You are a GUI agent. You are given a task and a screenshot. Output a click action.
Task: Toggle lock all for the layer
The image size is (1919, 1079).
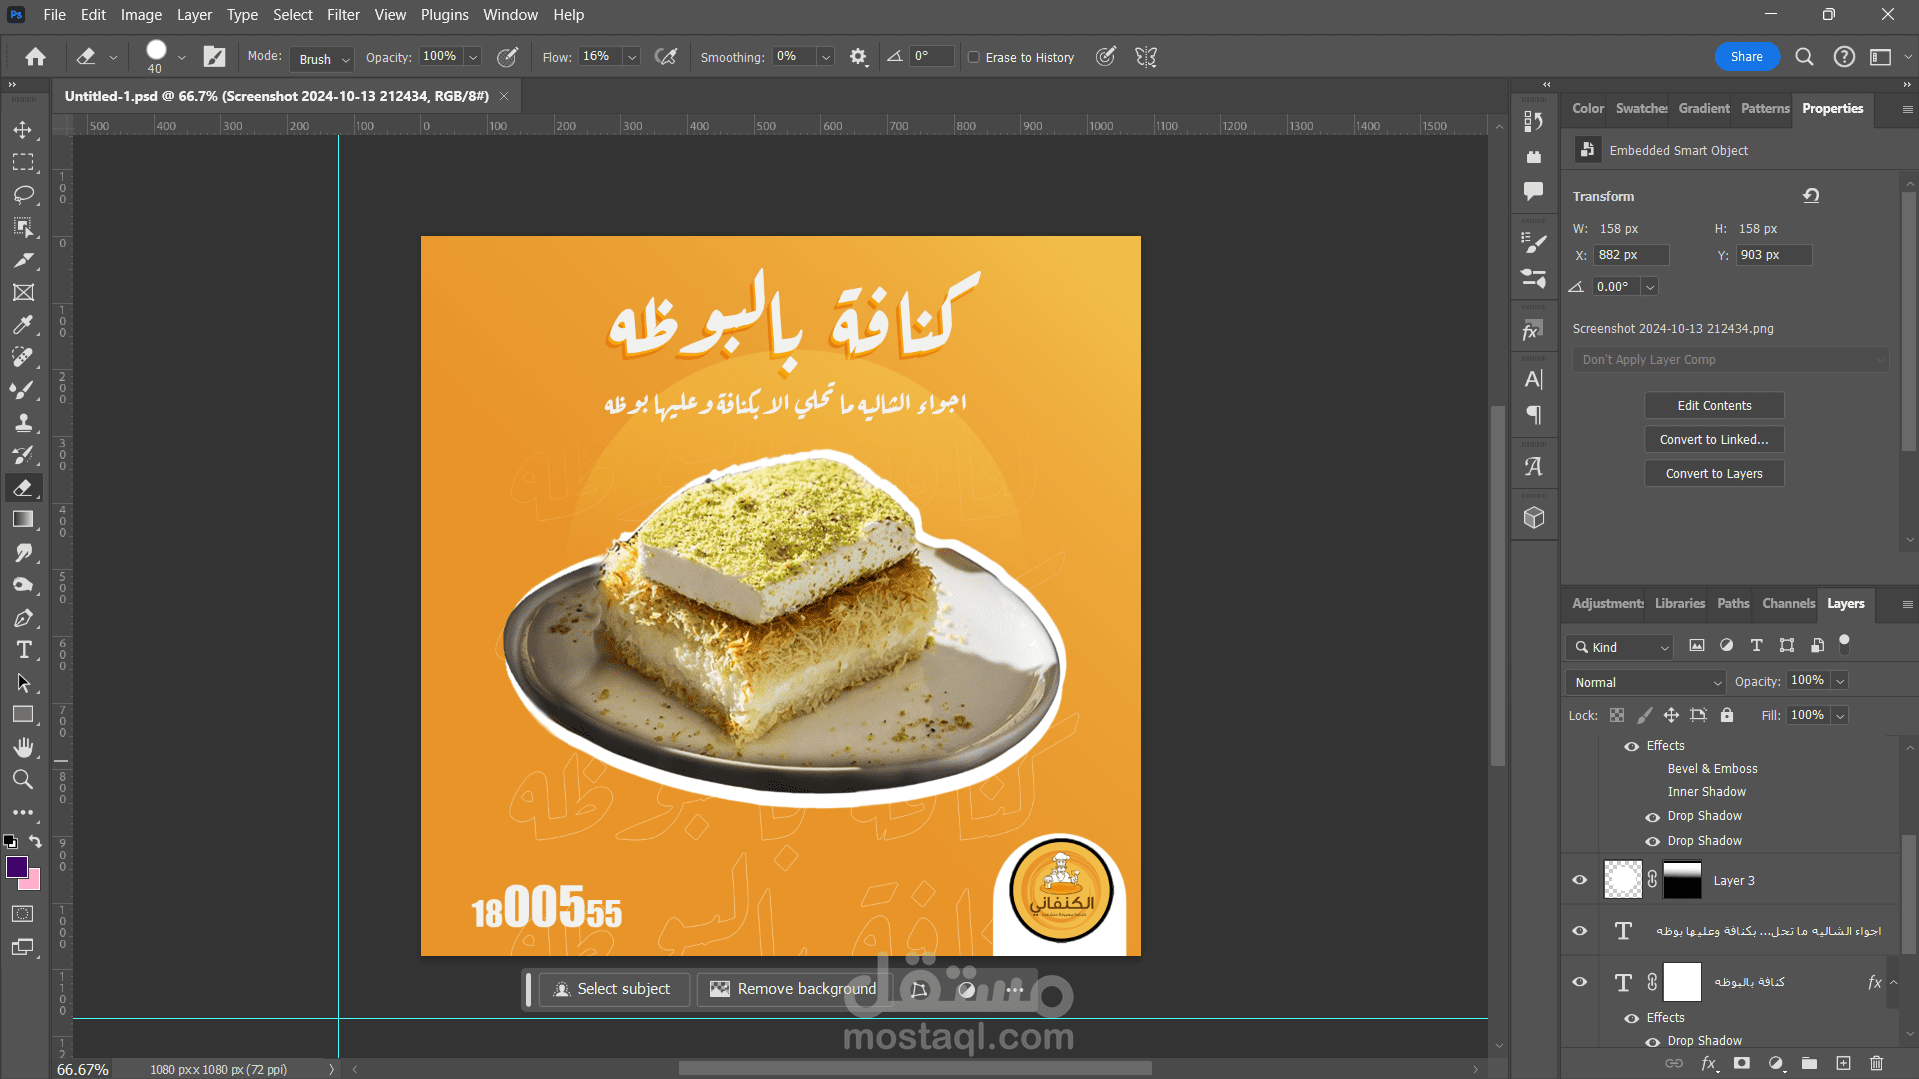click(x=1727, y=715)
